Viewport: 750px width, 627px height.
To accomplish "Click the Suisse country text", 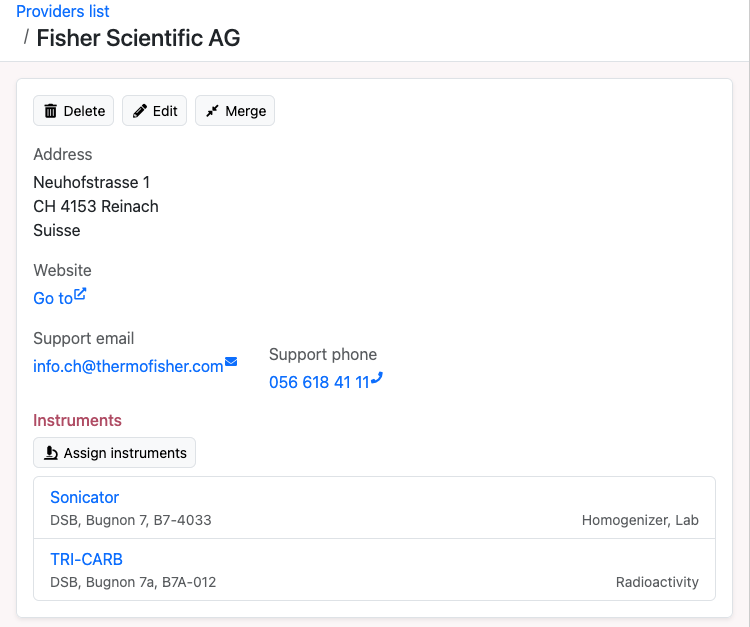I will point(57,230).
